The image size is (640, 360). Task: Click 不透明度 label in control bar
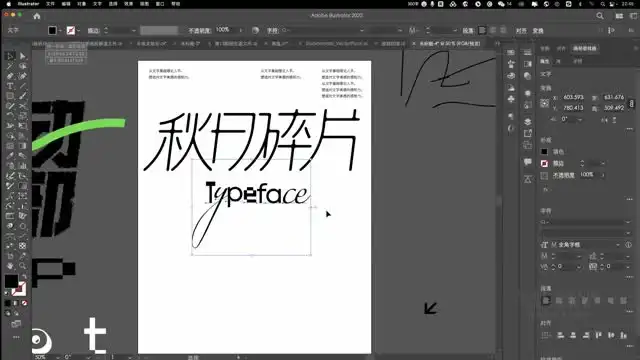pos(199,31)
